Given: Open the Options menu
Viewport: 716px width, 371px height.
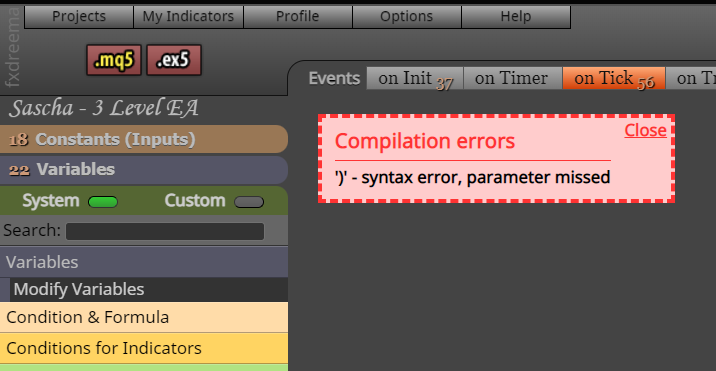Looking at the screenshot, I should (407, 16).
